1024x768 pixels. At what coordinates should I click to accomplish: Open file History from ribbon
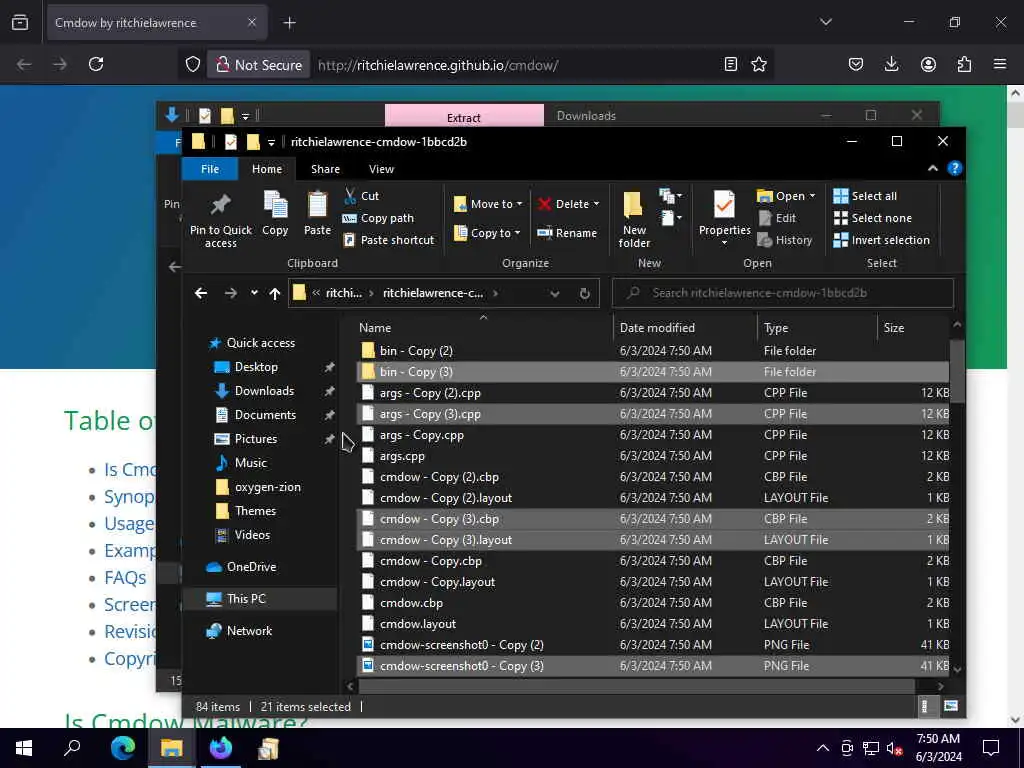785,240
